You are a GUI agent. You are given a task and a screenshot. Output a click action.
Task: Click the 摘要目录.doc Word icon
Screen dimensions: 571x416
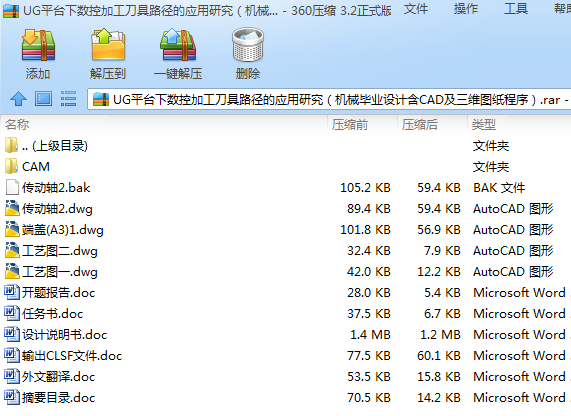point(12,397)
